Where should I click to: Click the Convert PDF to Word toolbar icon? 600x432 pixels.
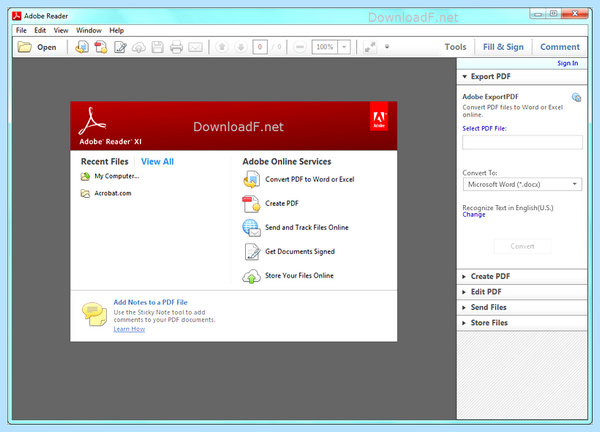tap(82, 47)
